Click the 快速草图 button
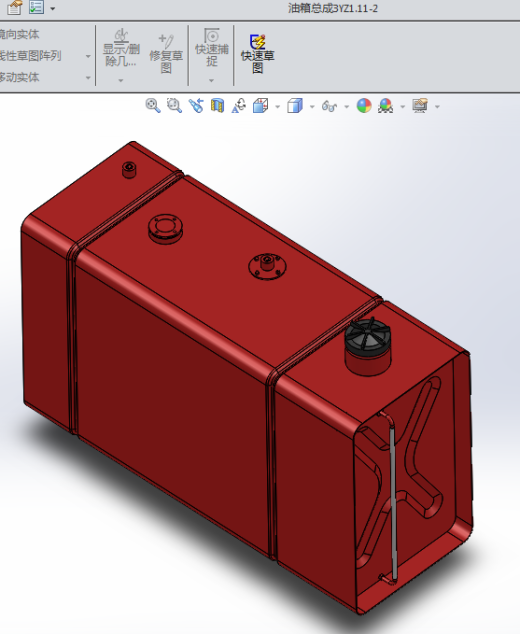The height and width of the screenshot is (634, 520). click(258, 54)
